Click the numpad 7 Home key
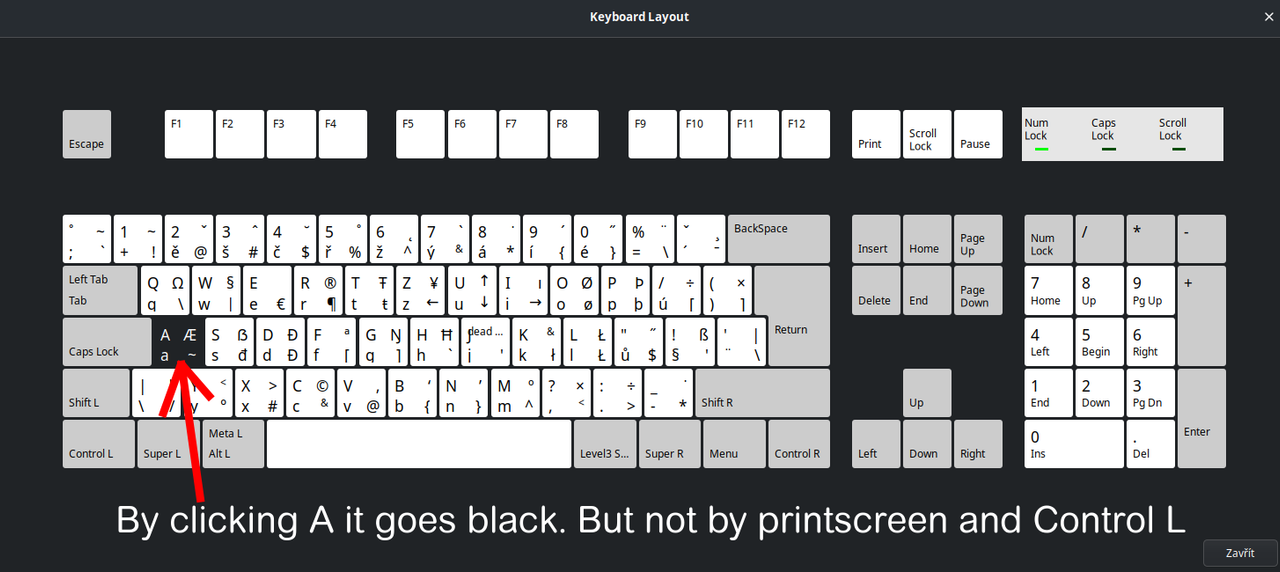Image resolution: width=1280 pixels, height=572 pixels. tap(1049, 290)
